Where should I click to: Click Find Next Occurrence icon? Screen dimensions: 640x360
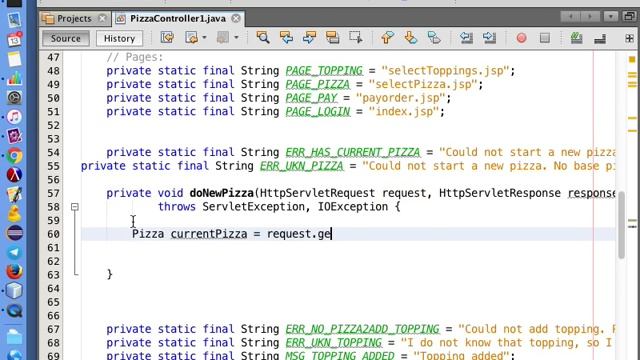tap(309, 38)
